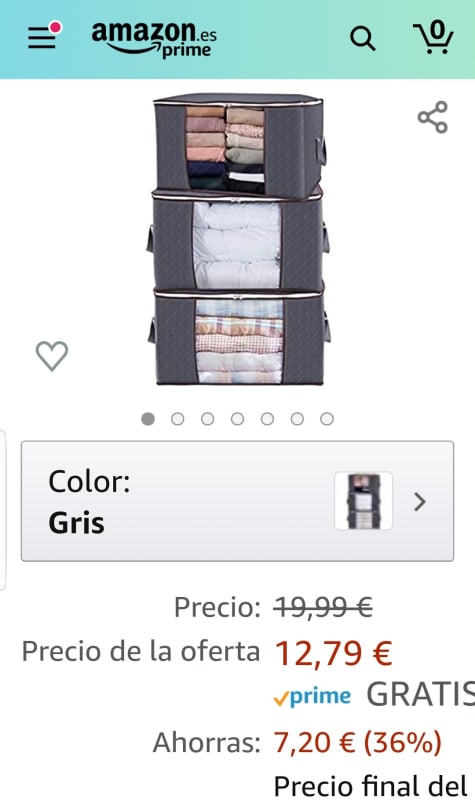Tap the share icon
The width and height of the screenshot is (475, 804).
pos(433,117)
